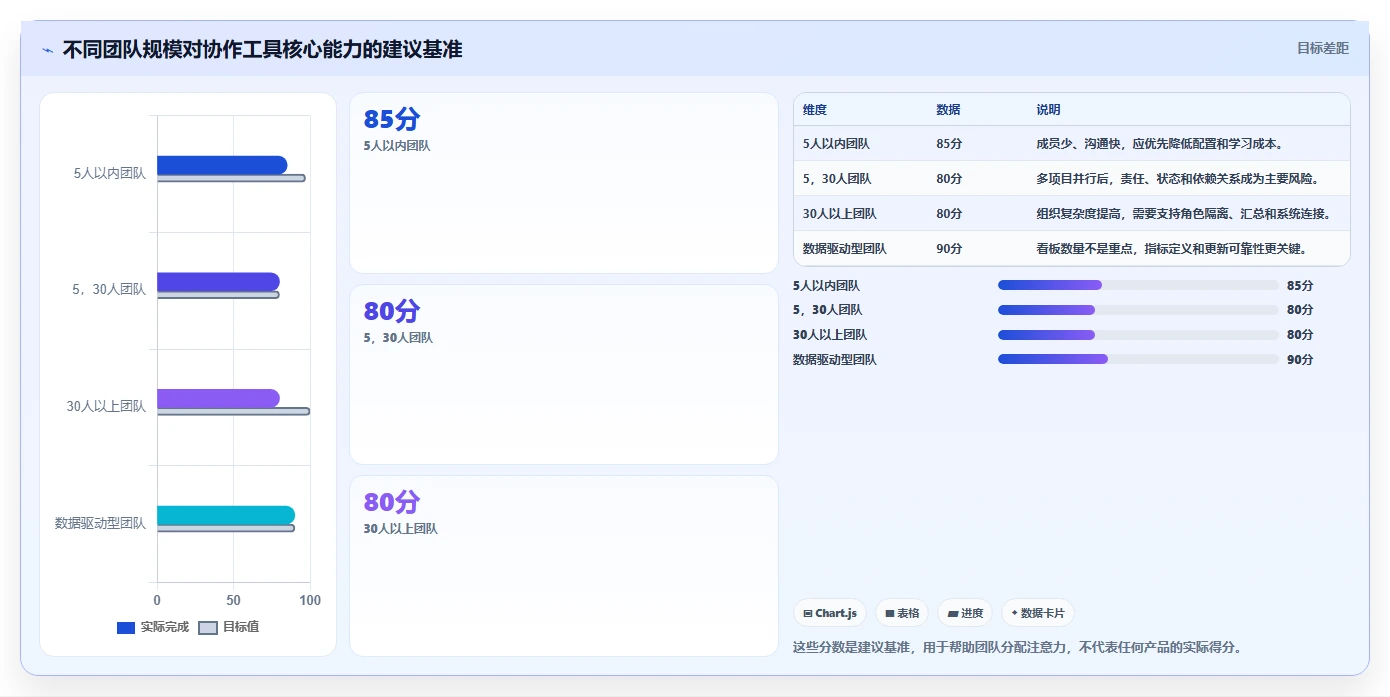
Task: Click the progress bar for 30人以上团队
Action: point(1138,335)
